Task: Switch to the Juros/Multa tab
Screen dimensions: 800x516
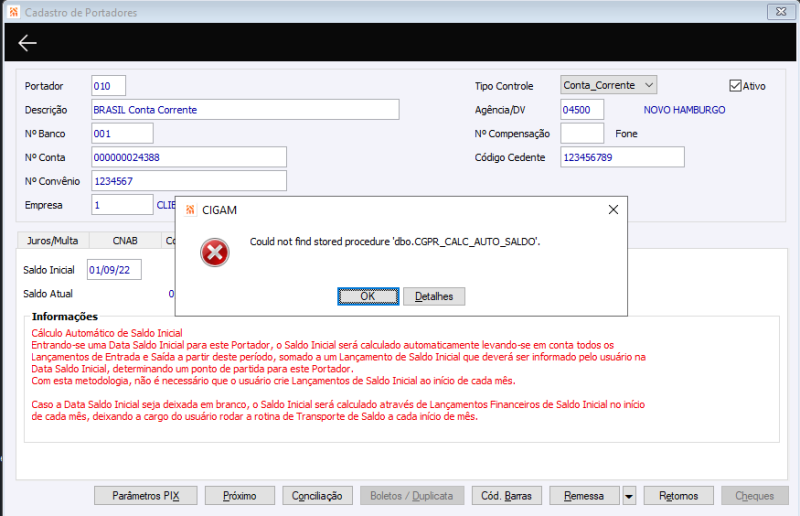Action: click(53, 240)
